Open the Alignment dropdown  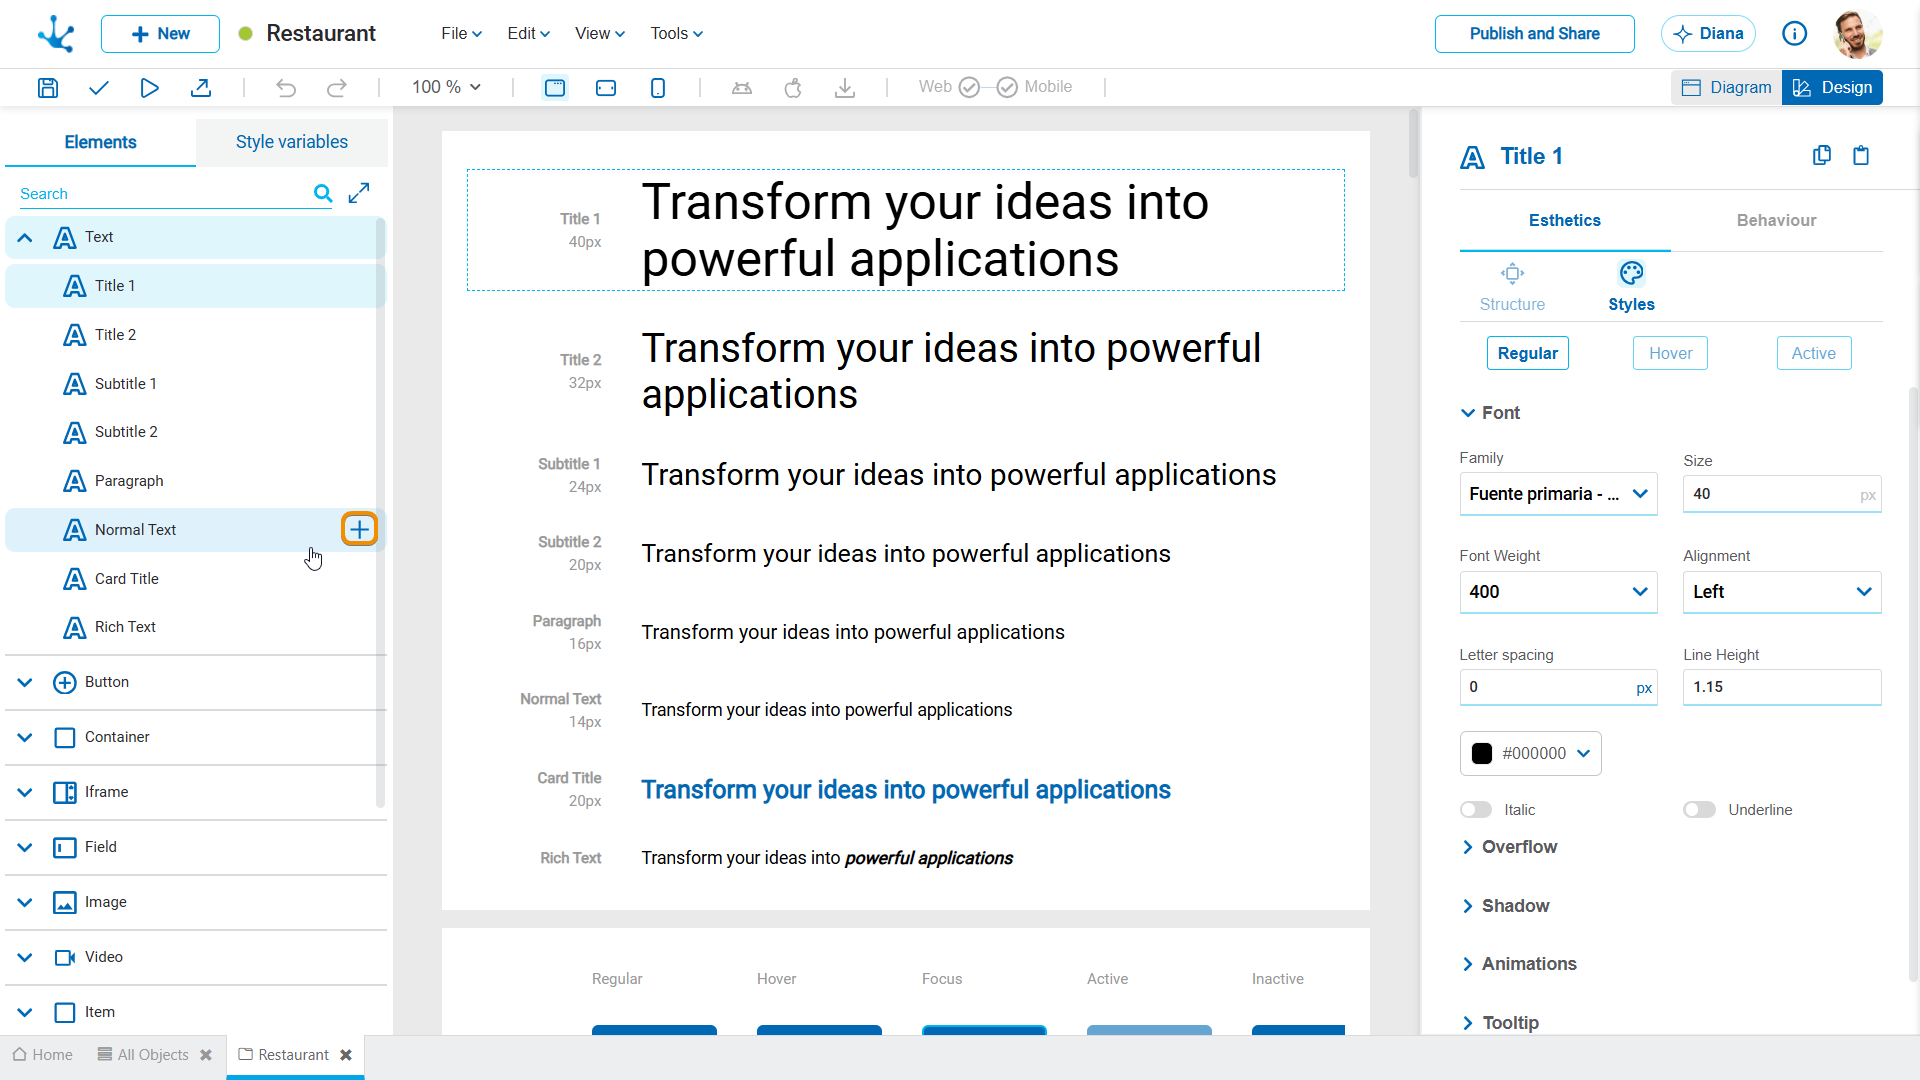point(1782,592)
